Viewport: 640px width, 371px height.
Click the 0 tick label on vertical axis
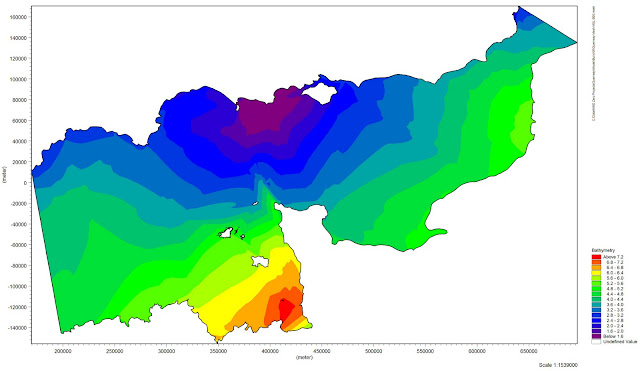[25, 183]
